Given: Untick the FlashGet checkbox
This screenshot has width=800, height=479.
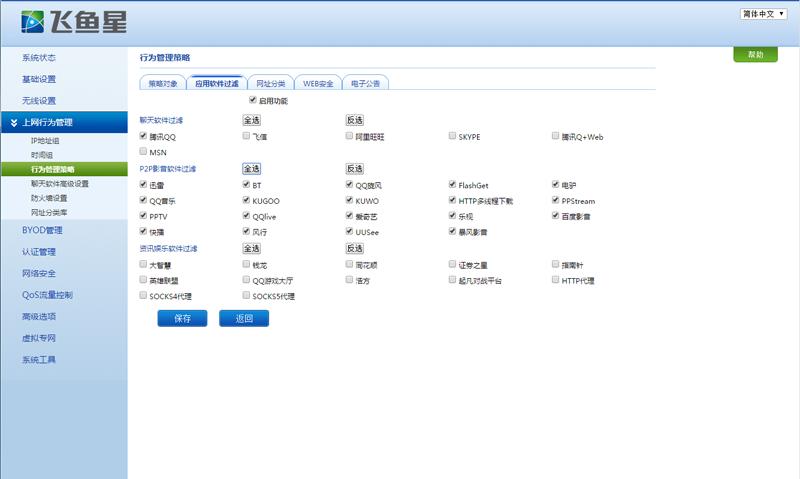Looking at the screenshot, I should [x=452, y=185].
